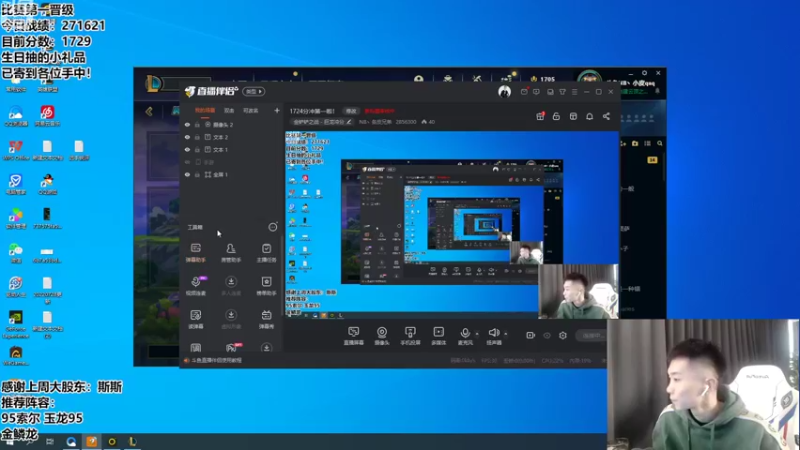Open the 斗鱼直播伴侣使用教程 link
800x450 pixels.
(x=216, y=360)
